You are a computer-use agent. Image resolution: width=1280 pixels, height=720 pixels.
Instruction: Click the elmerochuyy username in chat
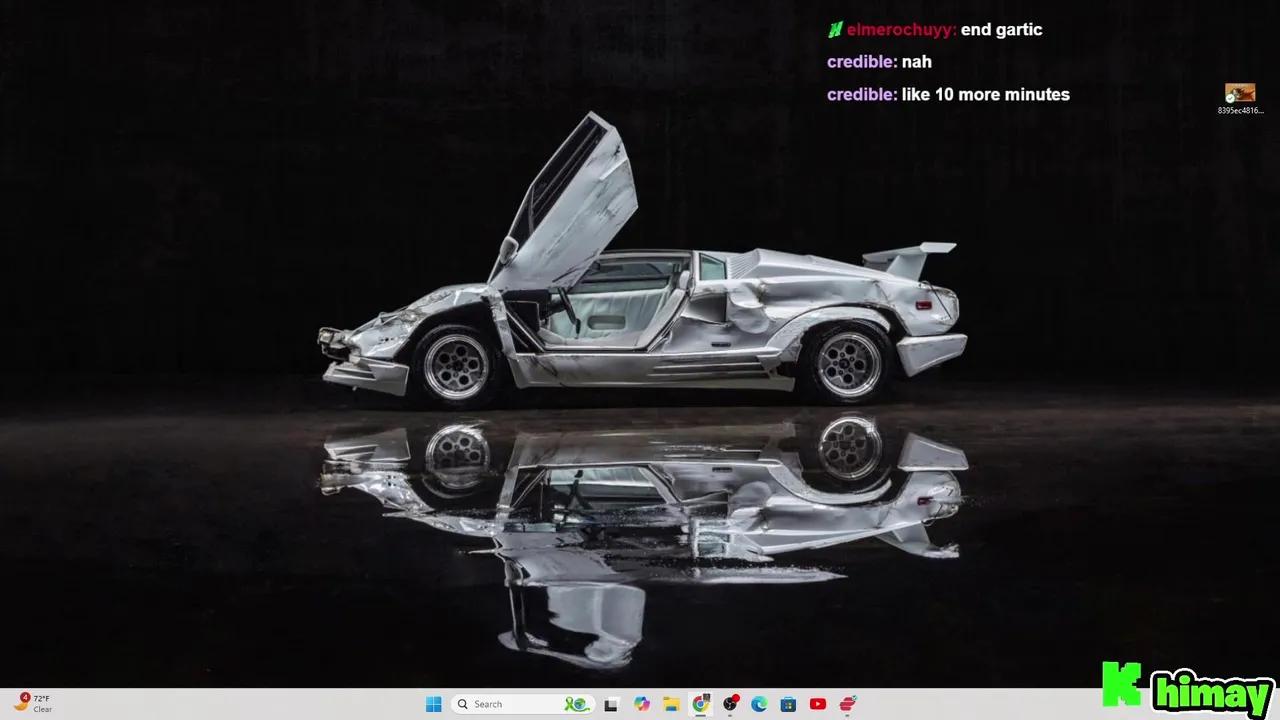pos(900,30)
